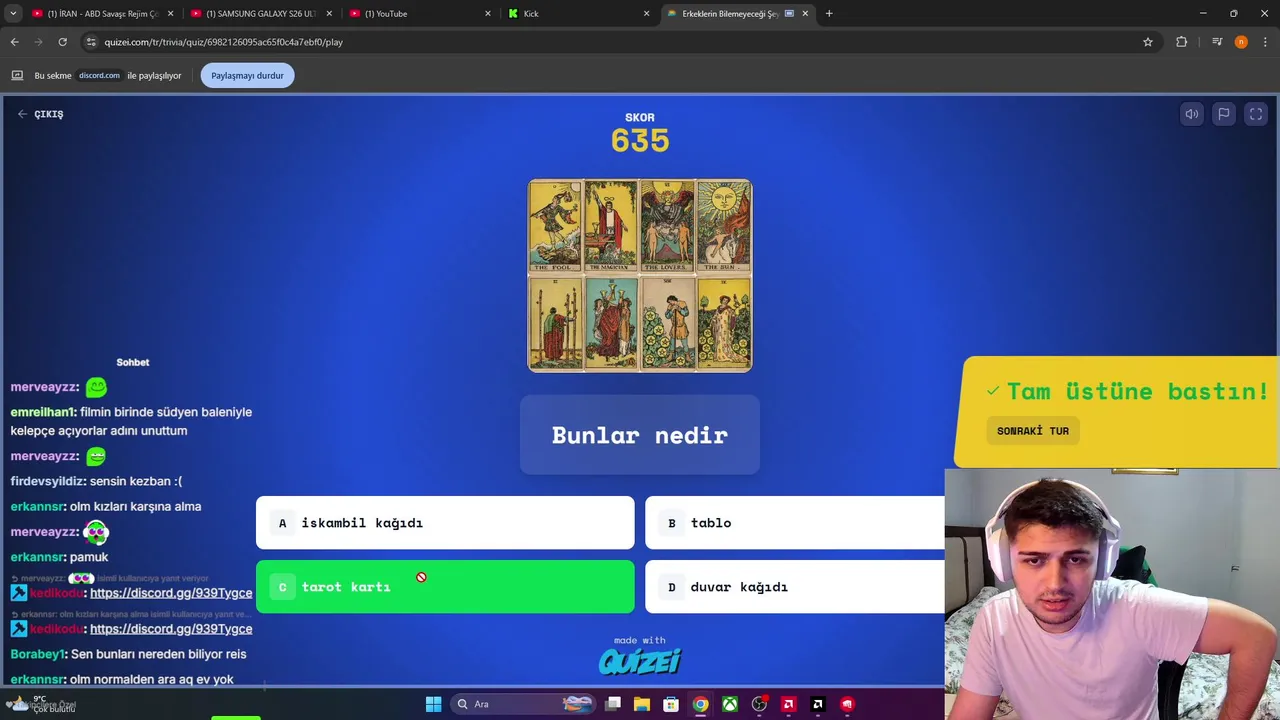This screenshot has width=1280, height=720.
Task: Open the OBS icon on the taskbar
Action: [759, 704]
